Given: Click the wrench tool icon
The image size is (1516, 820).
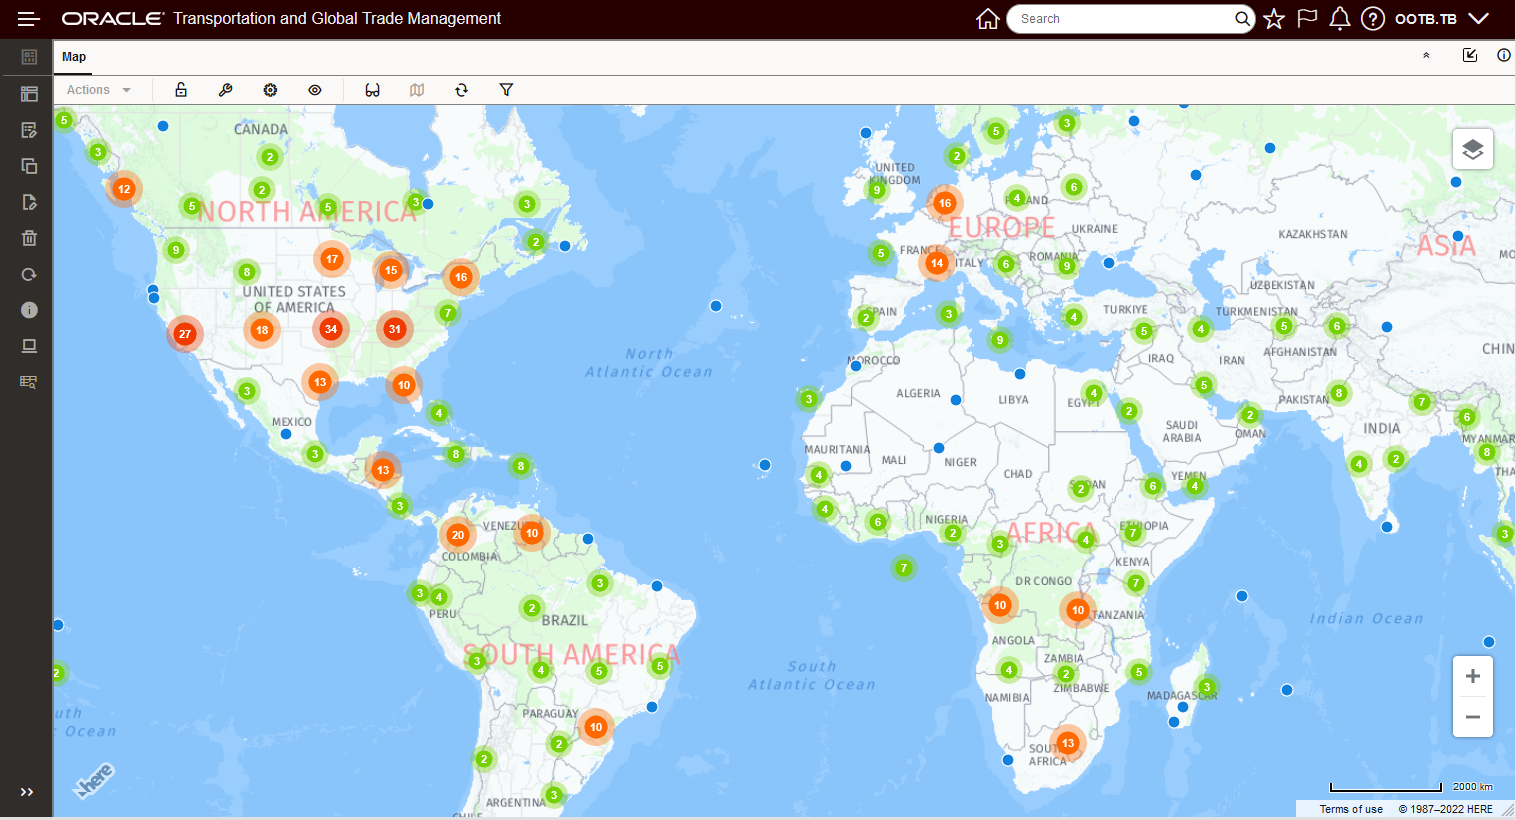Looking at the screenshot, I should pos(226,90).
